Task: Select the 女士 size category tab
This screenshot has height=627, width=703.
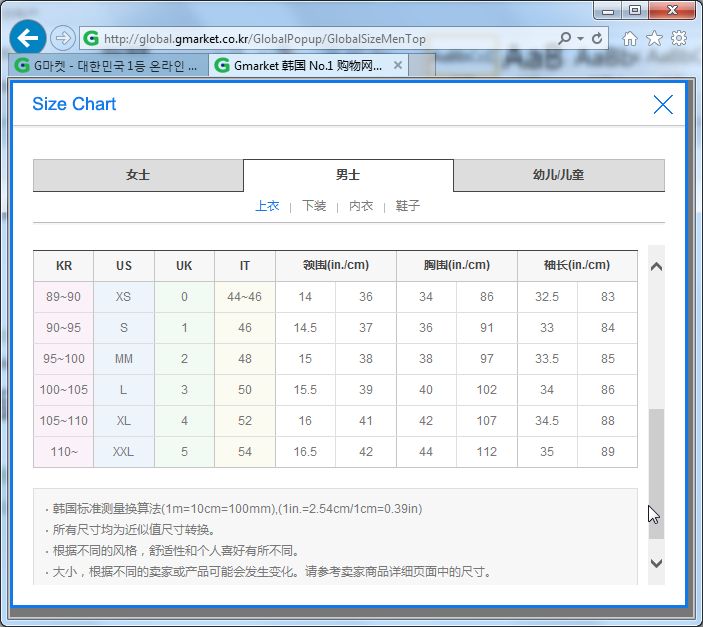Action: 138,175
